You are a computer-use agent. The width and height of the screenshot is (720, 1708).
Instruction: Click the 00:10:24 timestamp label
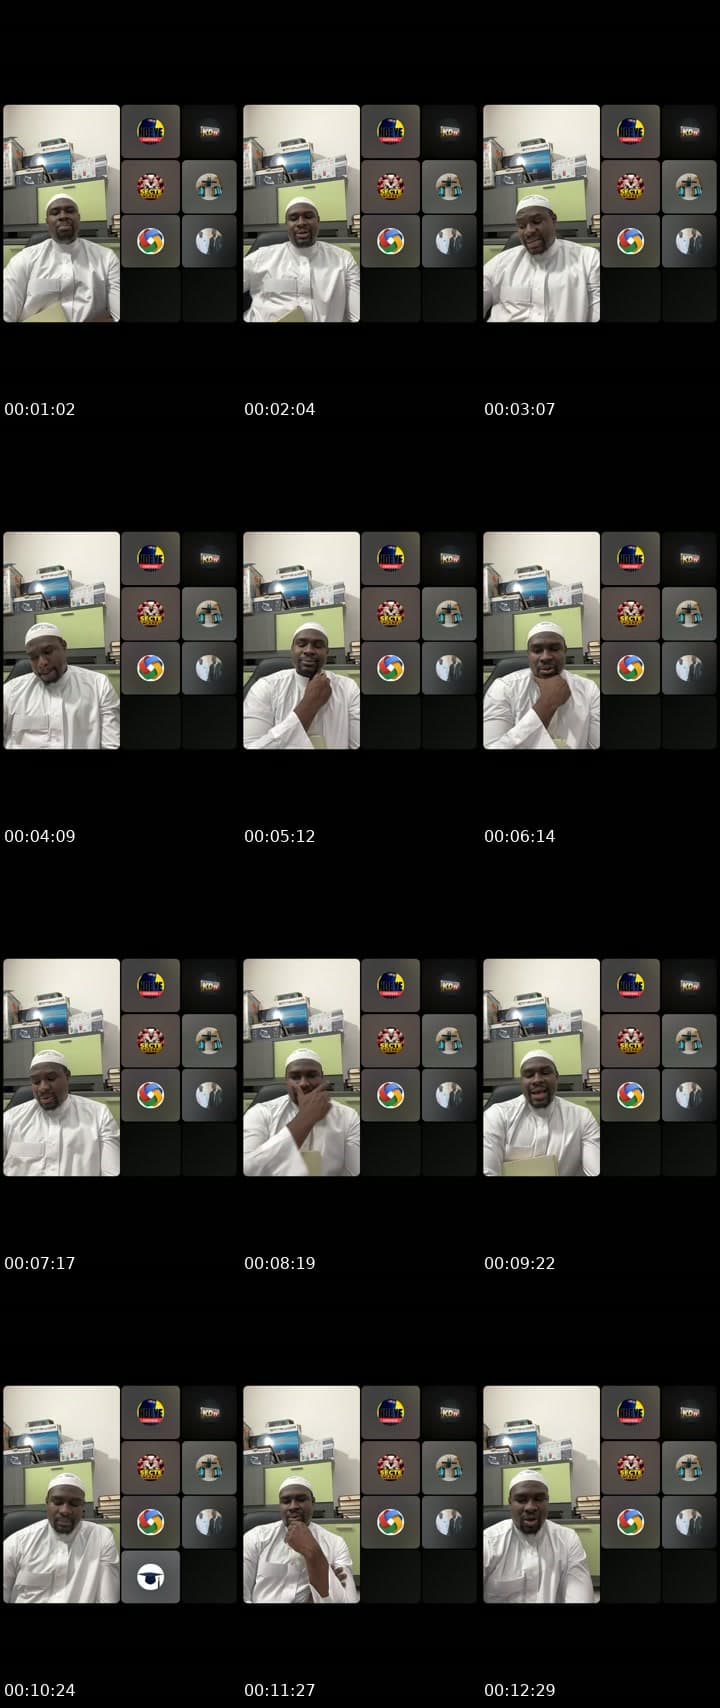40,1690
